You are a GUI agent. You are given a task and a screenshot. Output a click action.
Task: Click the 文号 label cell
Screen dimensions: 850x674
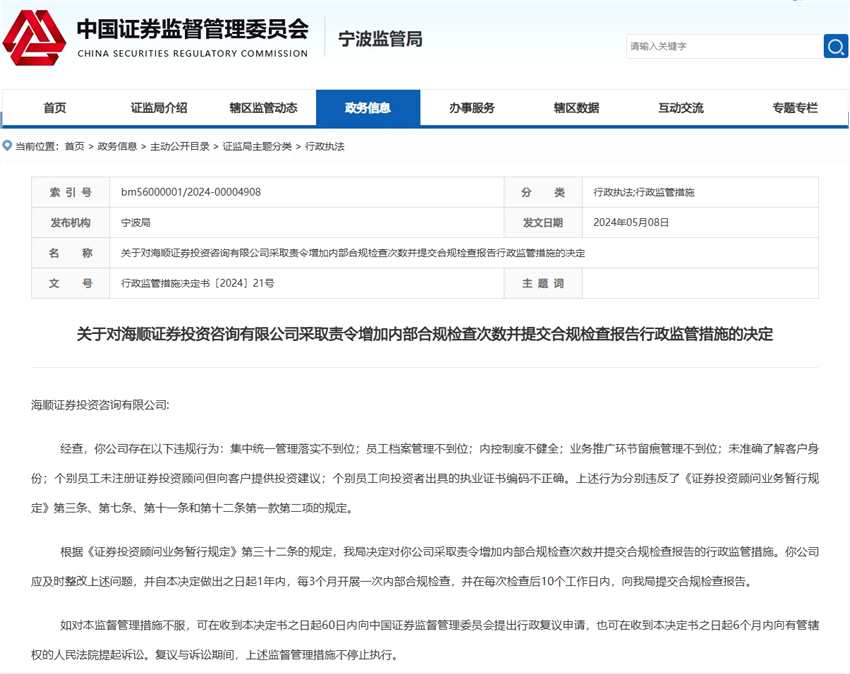pyautogui.click(x=70, y=283)
